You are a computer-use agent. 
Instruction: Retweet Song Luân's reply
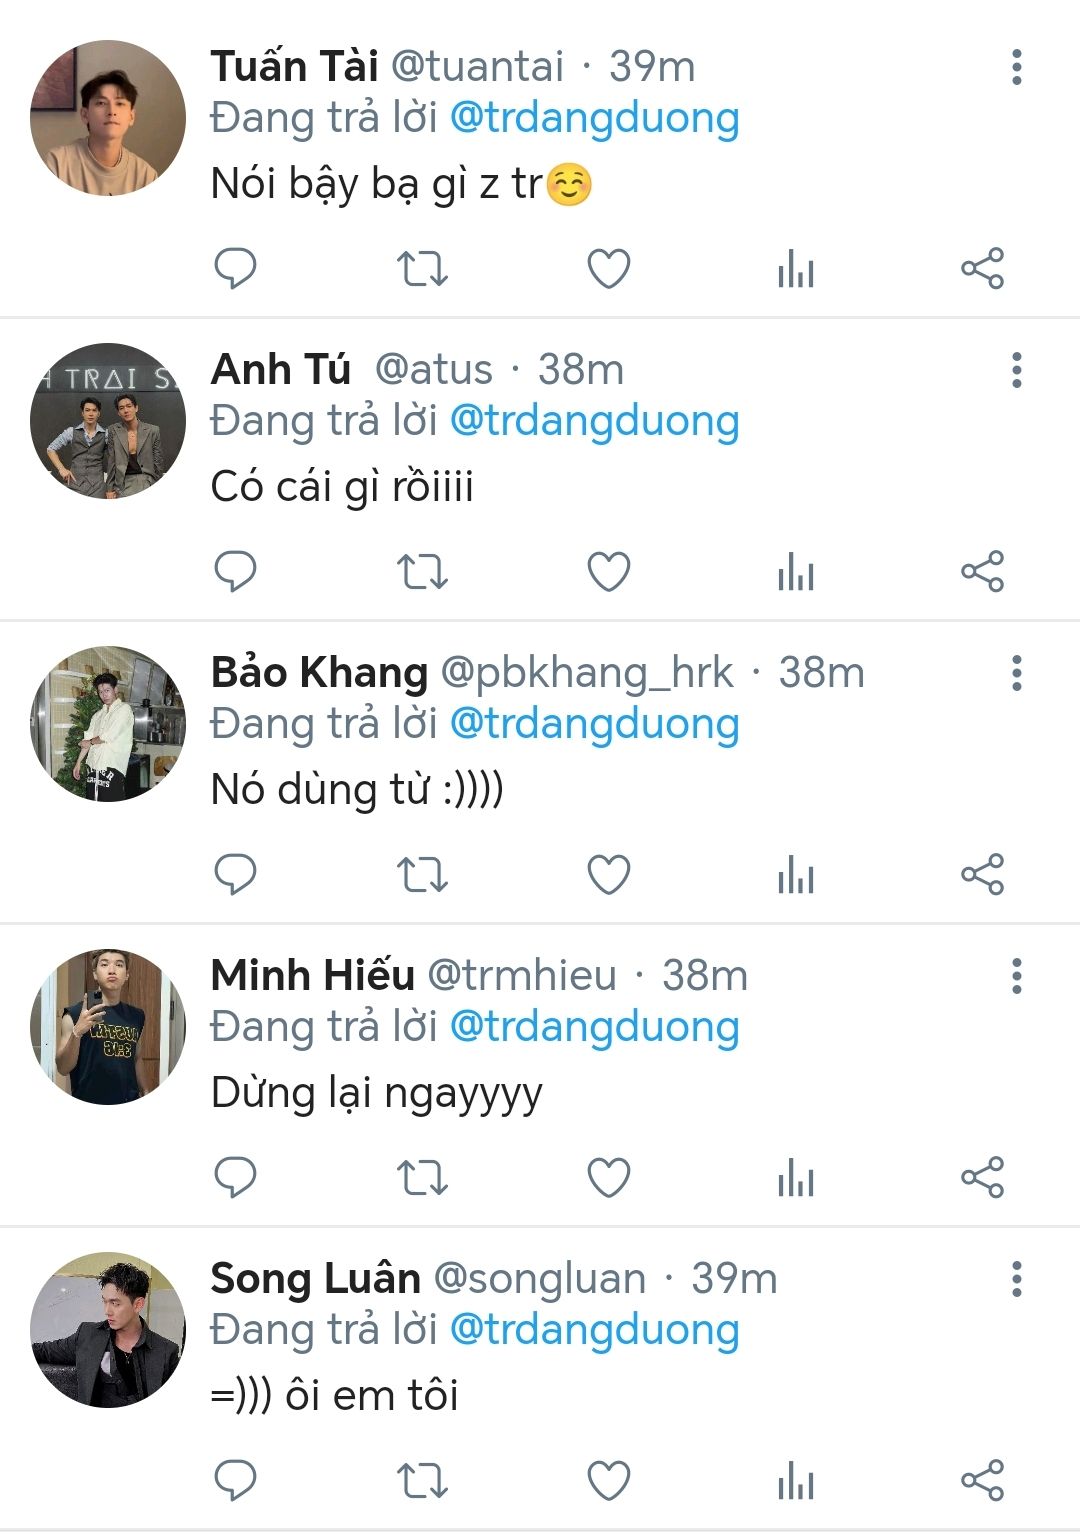click(x=422, y=1481)
